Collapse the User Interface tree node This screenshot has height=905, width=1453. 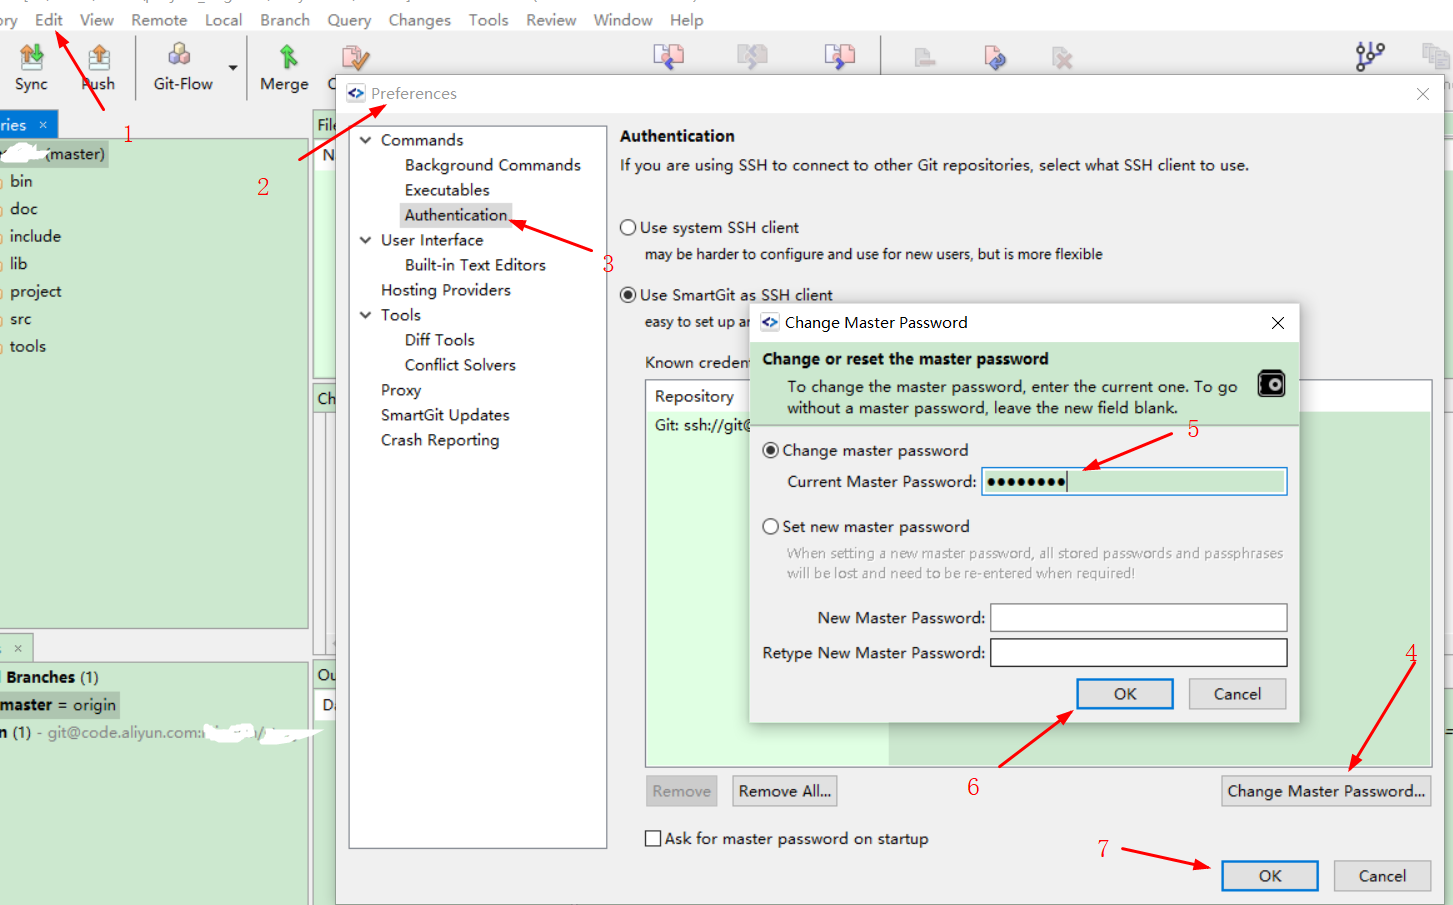click(366, 240)
